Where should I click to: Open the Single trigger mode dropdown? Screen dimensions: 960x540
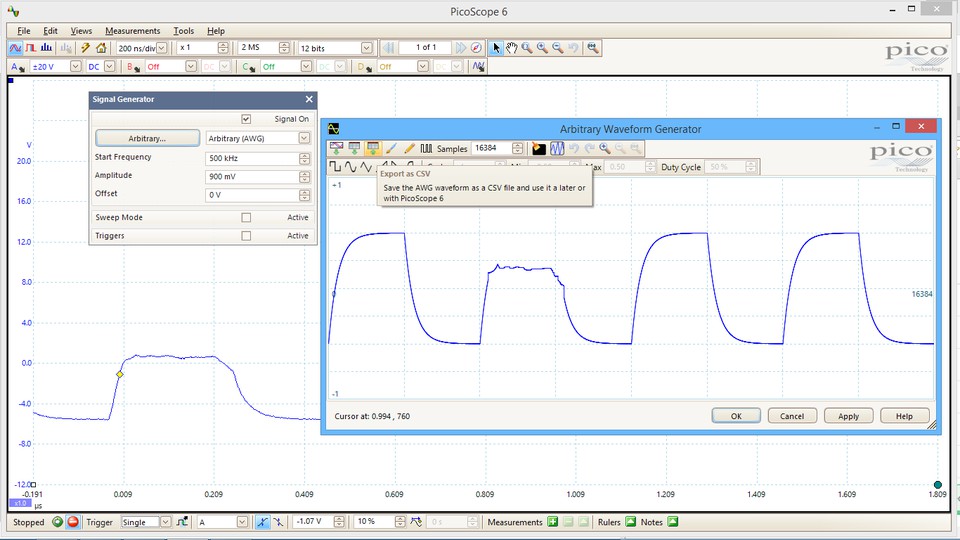pos(165,522)
